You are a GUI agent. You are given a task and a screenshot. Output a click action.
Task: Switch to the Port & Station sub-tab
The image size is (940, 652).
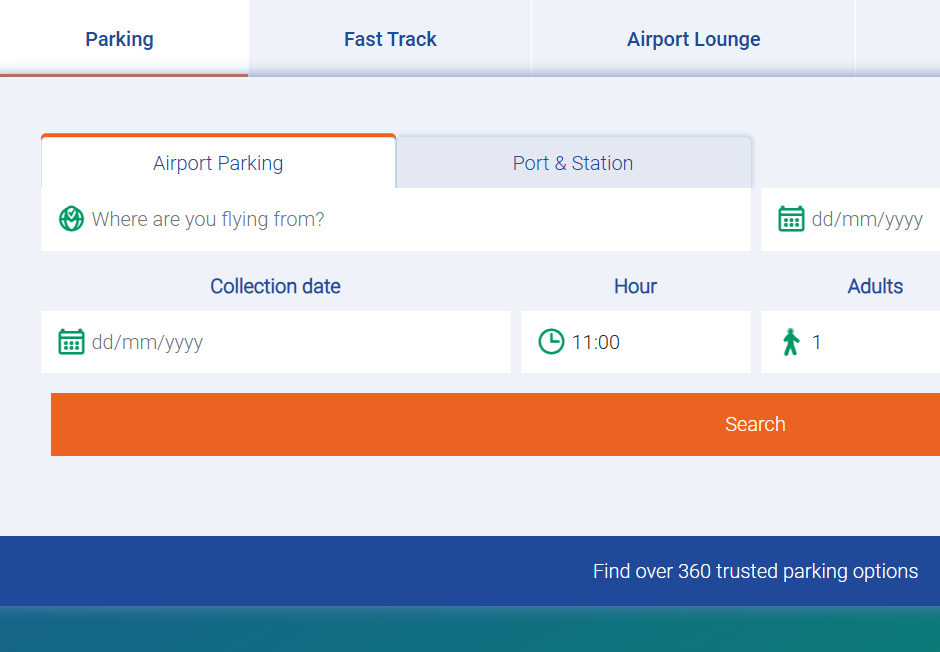coord(573,163)
